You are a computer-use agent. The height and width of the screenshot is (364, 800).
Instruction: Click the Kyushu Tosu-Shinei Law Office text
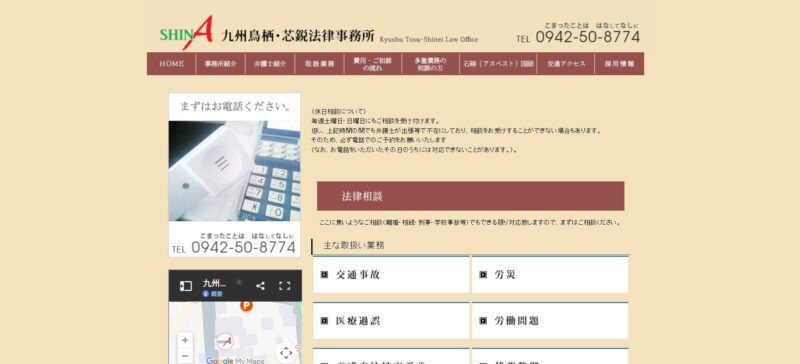pos(429,39)
